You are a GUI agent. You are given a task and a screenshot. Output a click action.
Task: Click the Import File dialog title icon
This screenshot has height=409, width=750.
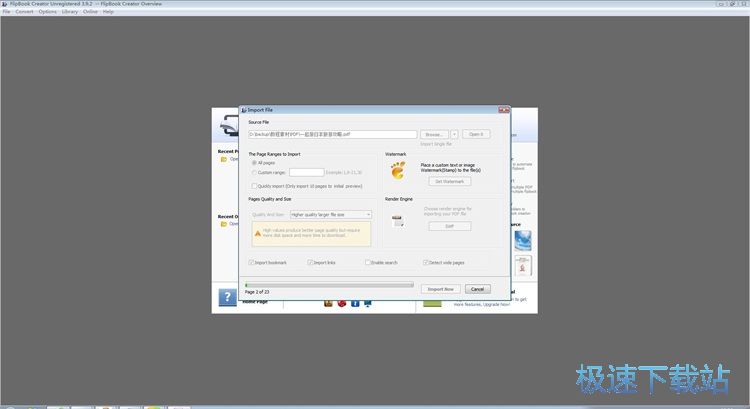244,110
